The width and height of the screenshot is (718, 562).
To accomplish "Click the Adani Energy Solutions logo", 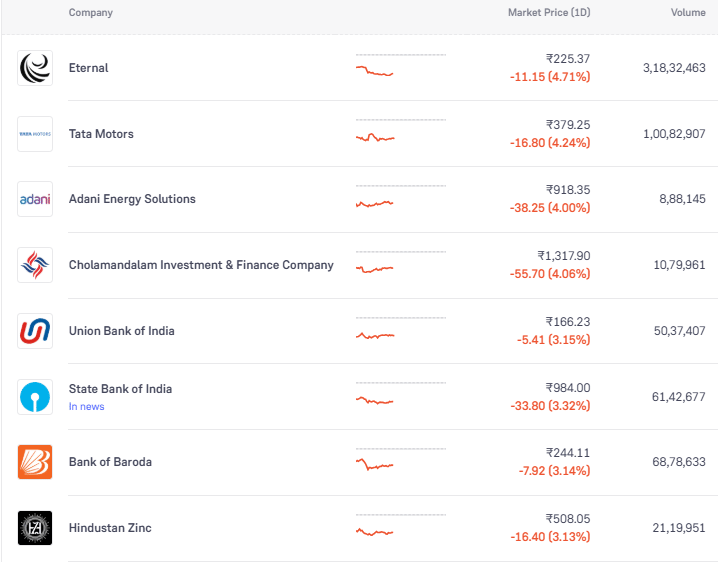I will pyautogui.click(x=35, y=199).
